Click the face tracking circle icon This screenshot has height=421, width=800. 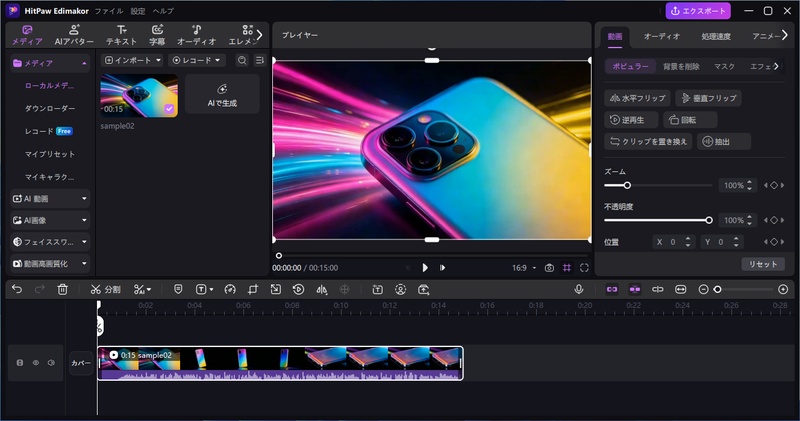point(401,289)
